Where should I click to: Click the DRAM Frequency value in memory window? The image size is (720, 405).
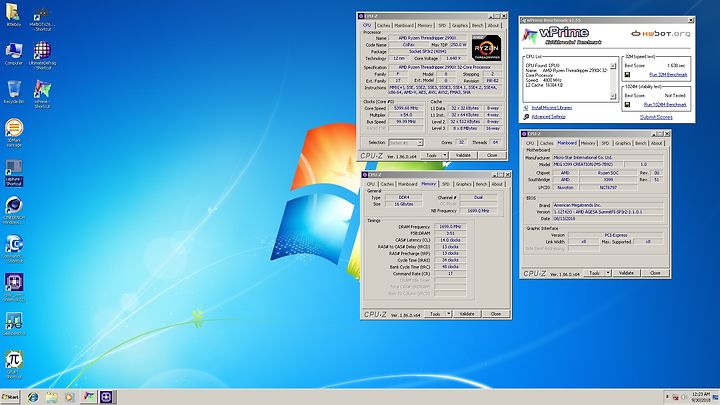[450, 226]
